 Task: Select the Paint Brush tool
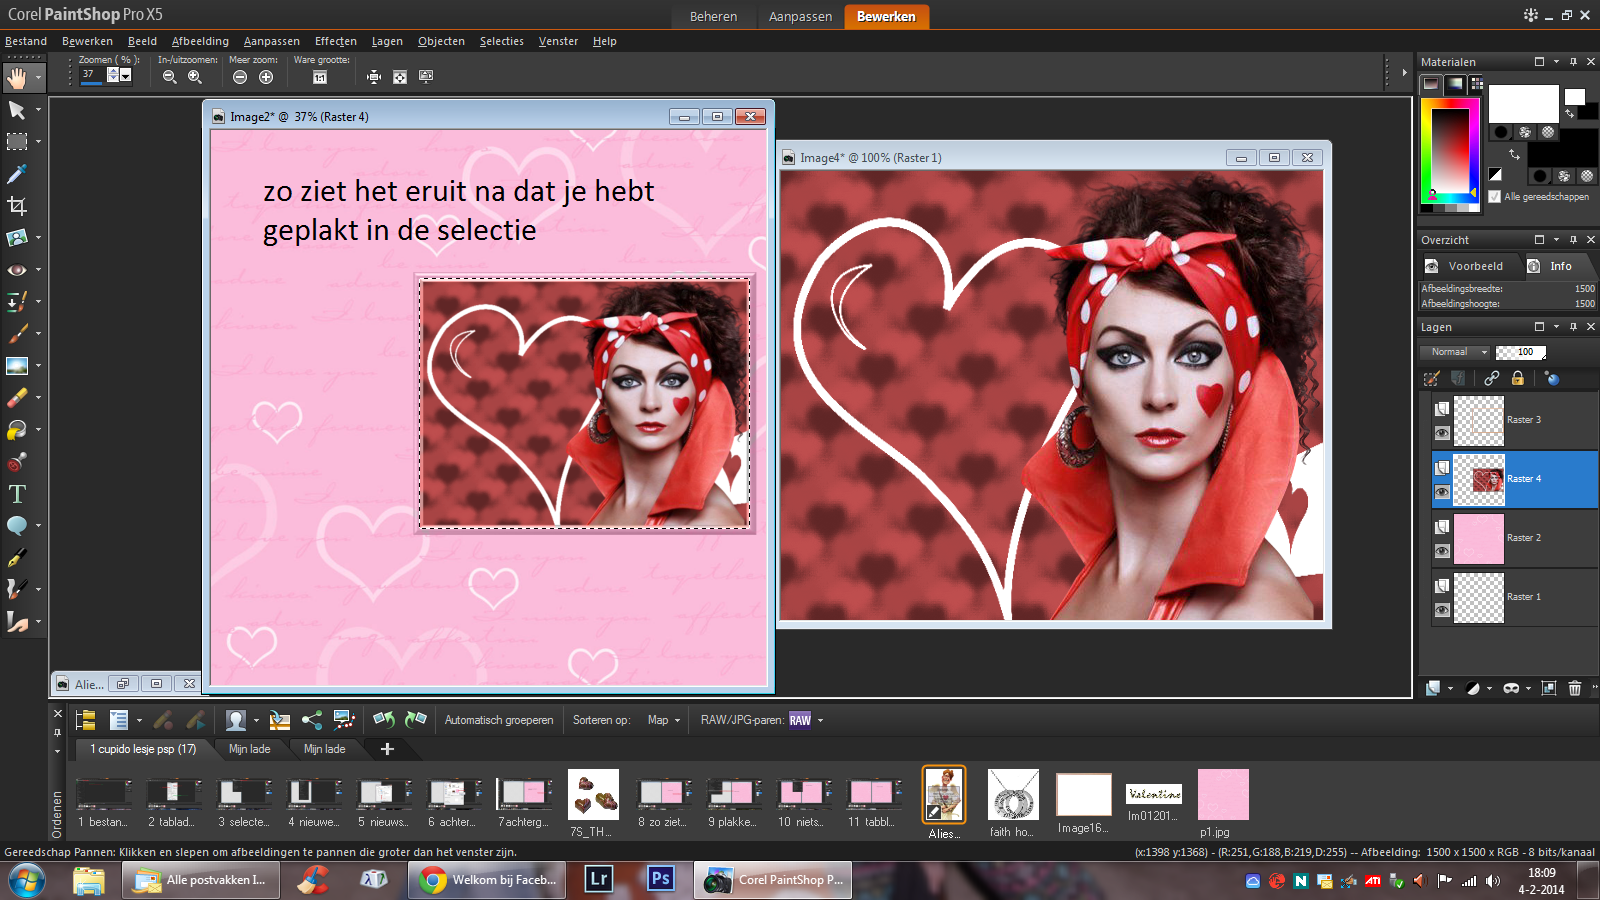coord(17,334)
